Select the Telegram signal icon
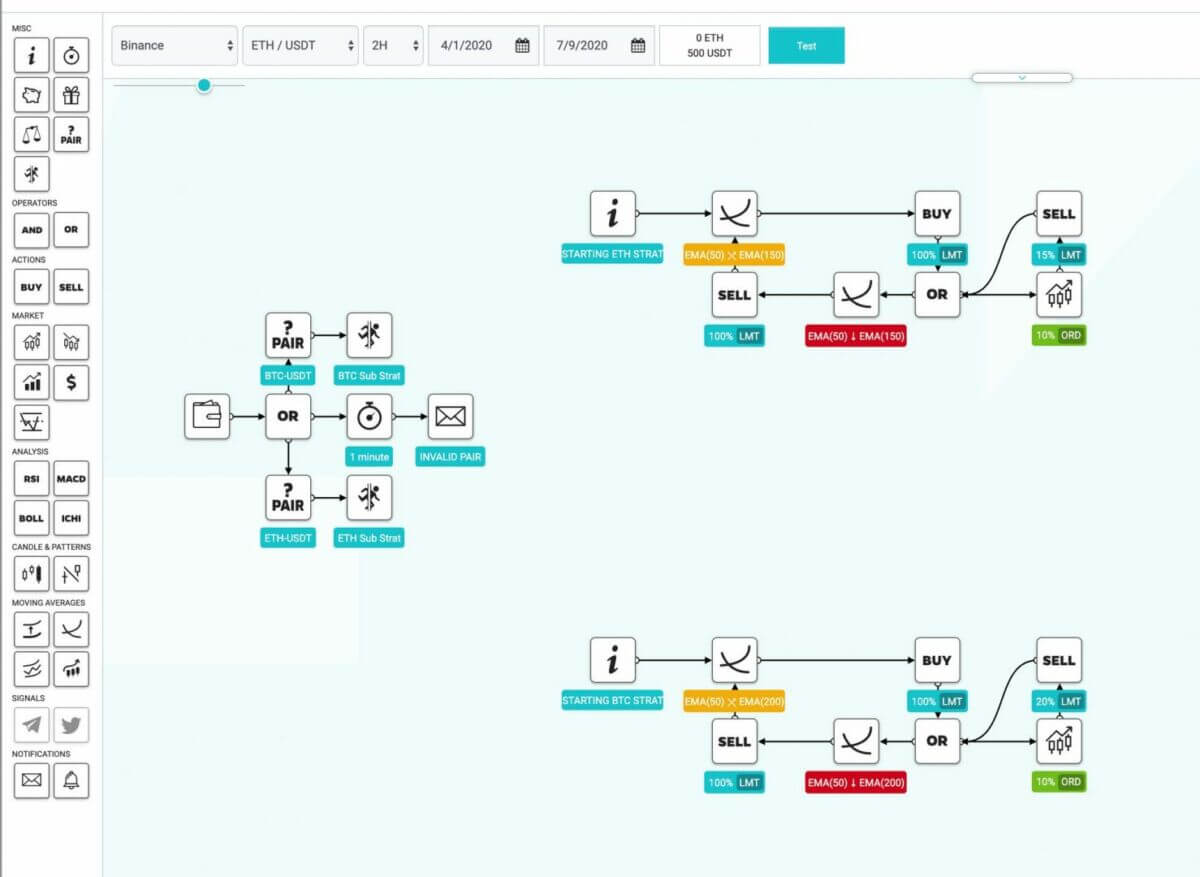The image size is (1200, 877). click(32, 725)
